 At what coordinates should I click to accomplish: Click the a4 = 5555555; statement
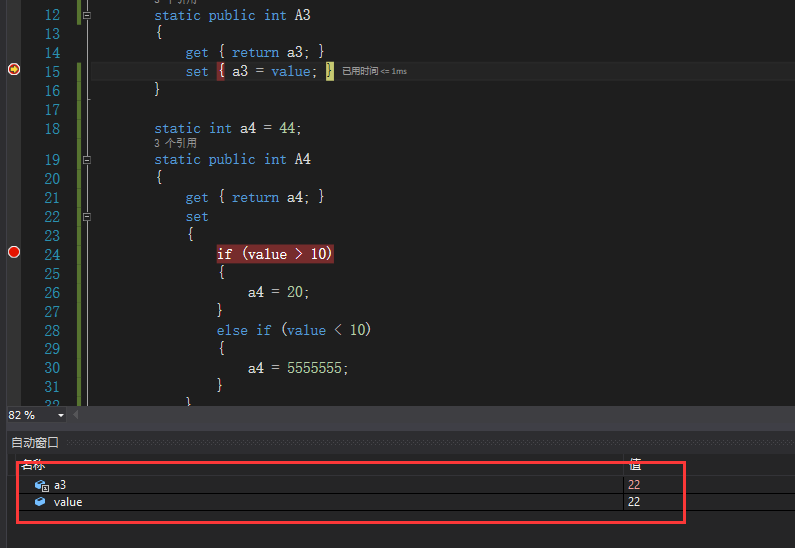(x=298, y=368)
